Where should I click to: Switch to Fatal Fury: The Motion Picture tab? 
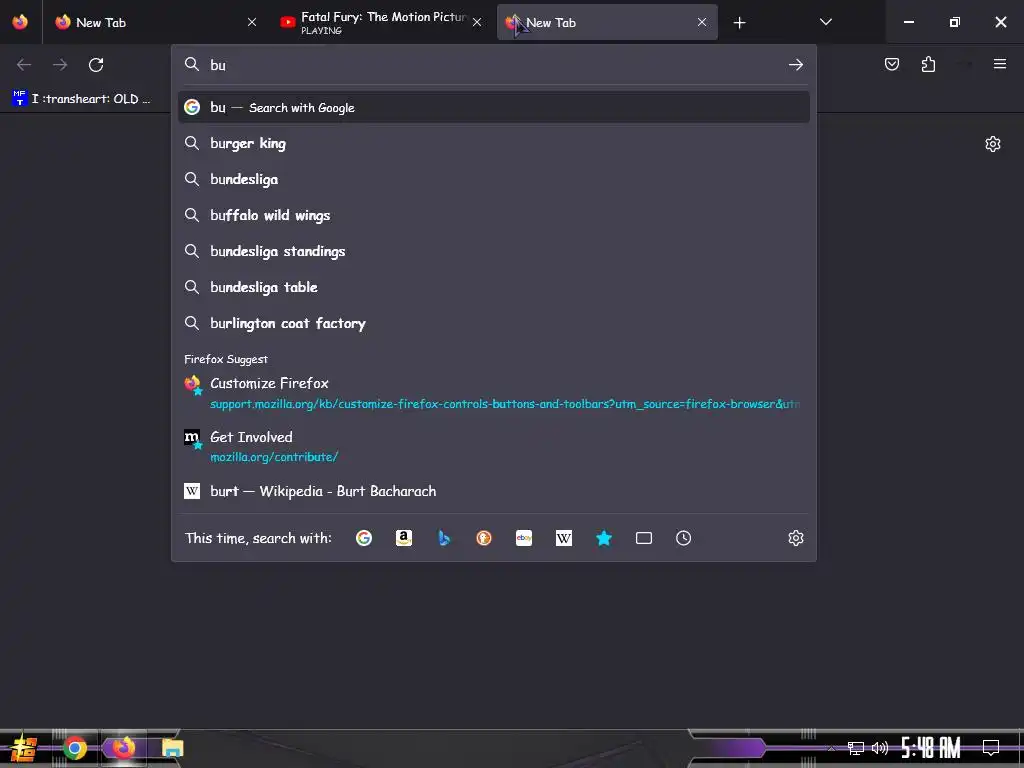pos(381,22)
